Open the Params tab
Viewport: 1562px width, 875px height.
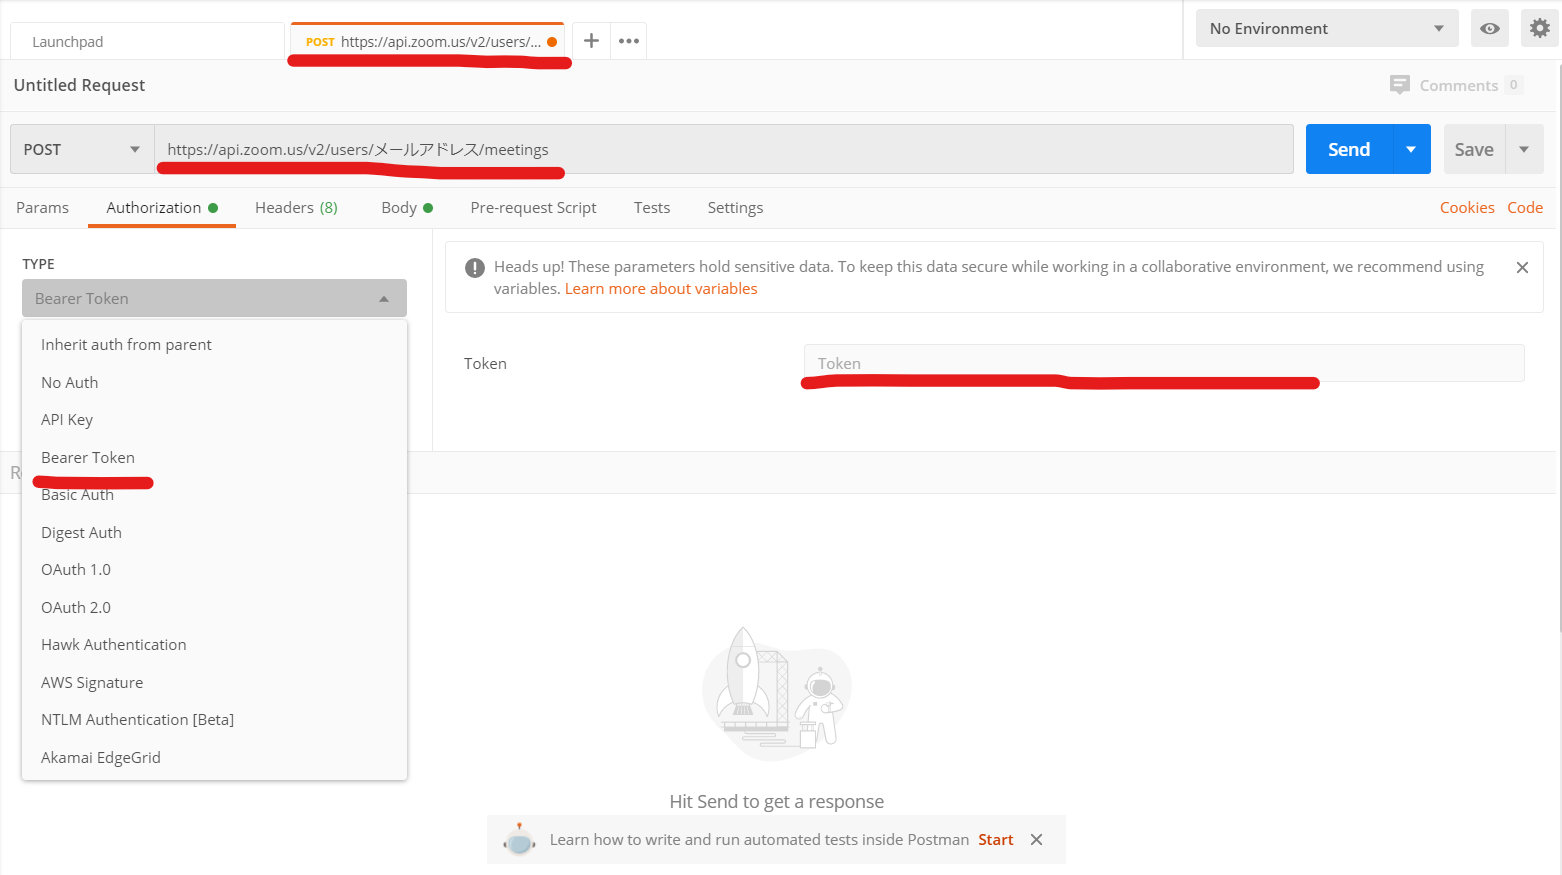pyautogui.click(x=42, y=207)
